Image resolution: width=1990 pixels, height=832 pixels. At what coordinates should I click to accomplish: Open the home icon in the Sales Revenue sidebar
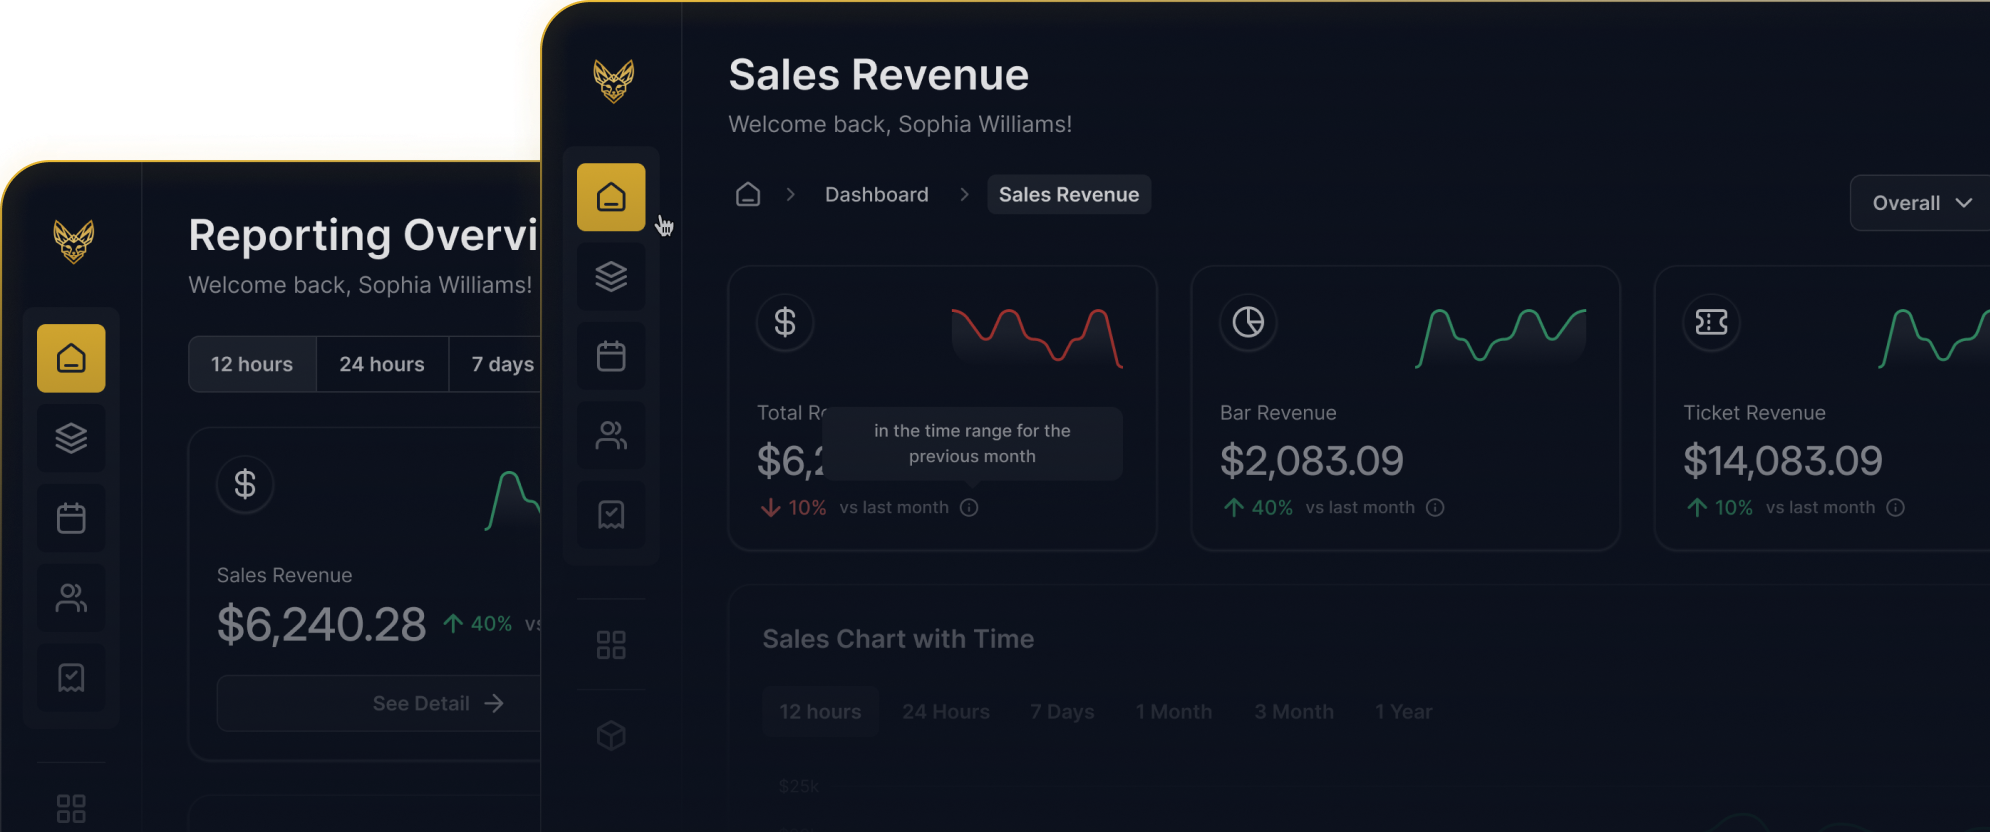611,197
